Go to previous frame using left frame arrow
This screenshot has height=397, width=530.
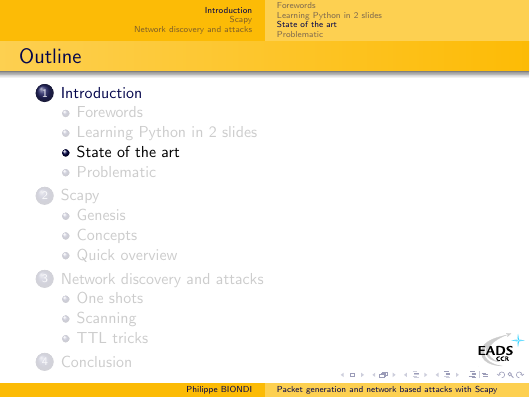(374, 375)
